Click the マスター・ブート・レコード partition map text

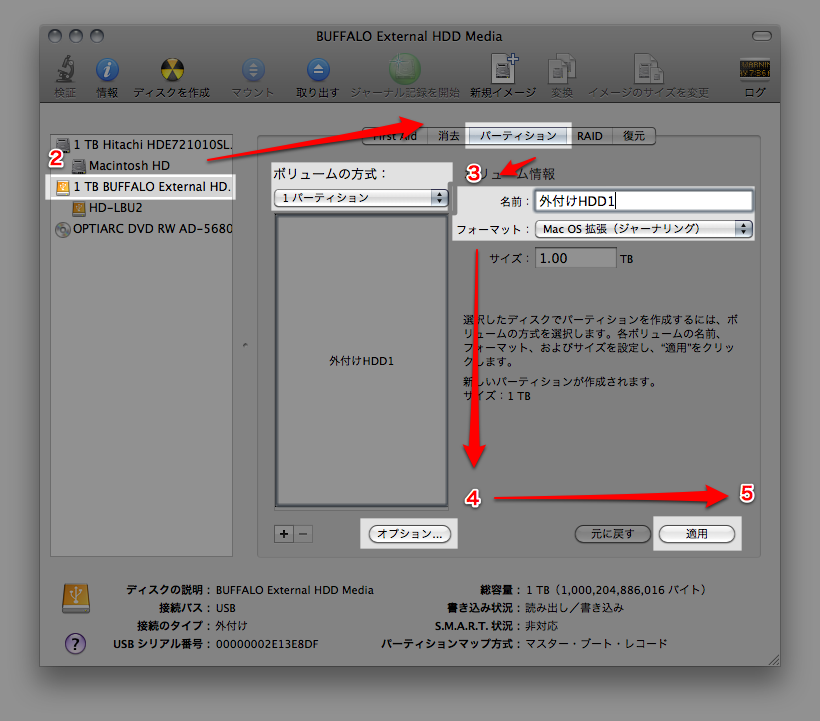[596, 644]
